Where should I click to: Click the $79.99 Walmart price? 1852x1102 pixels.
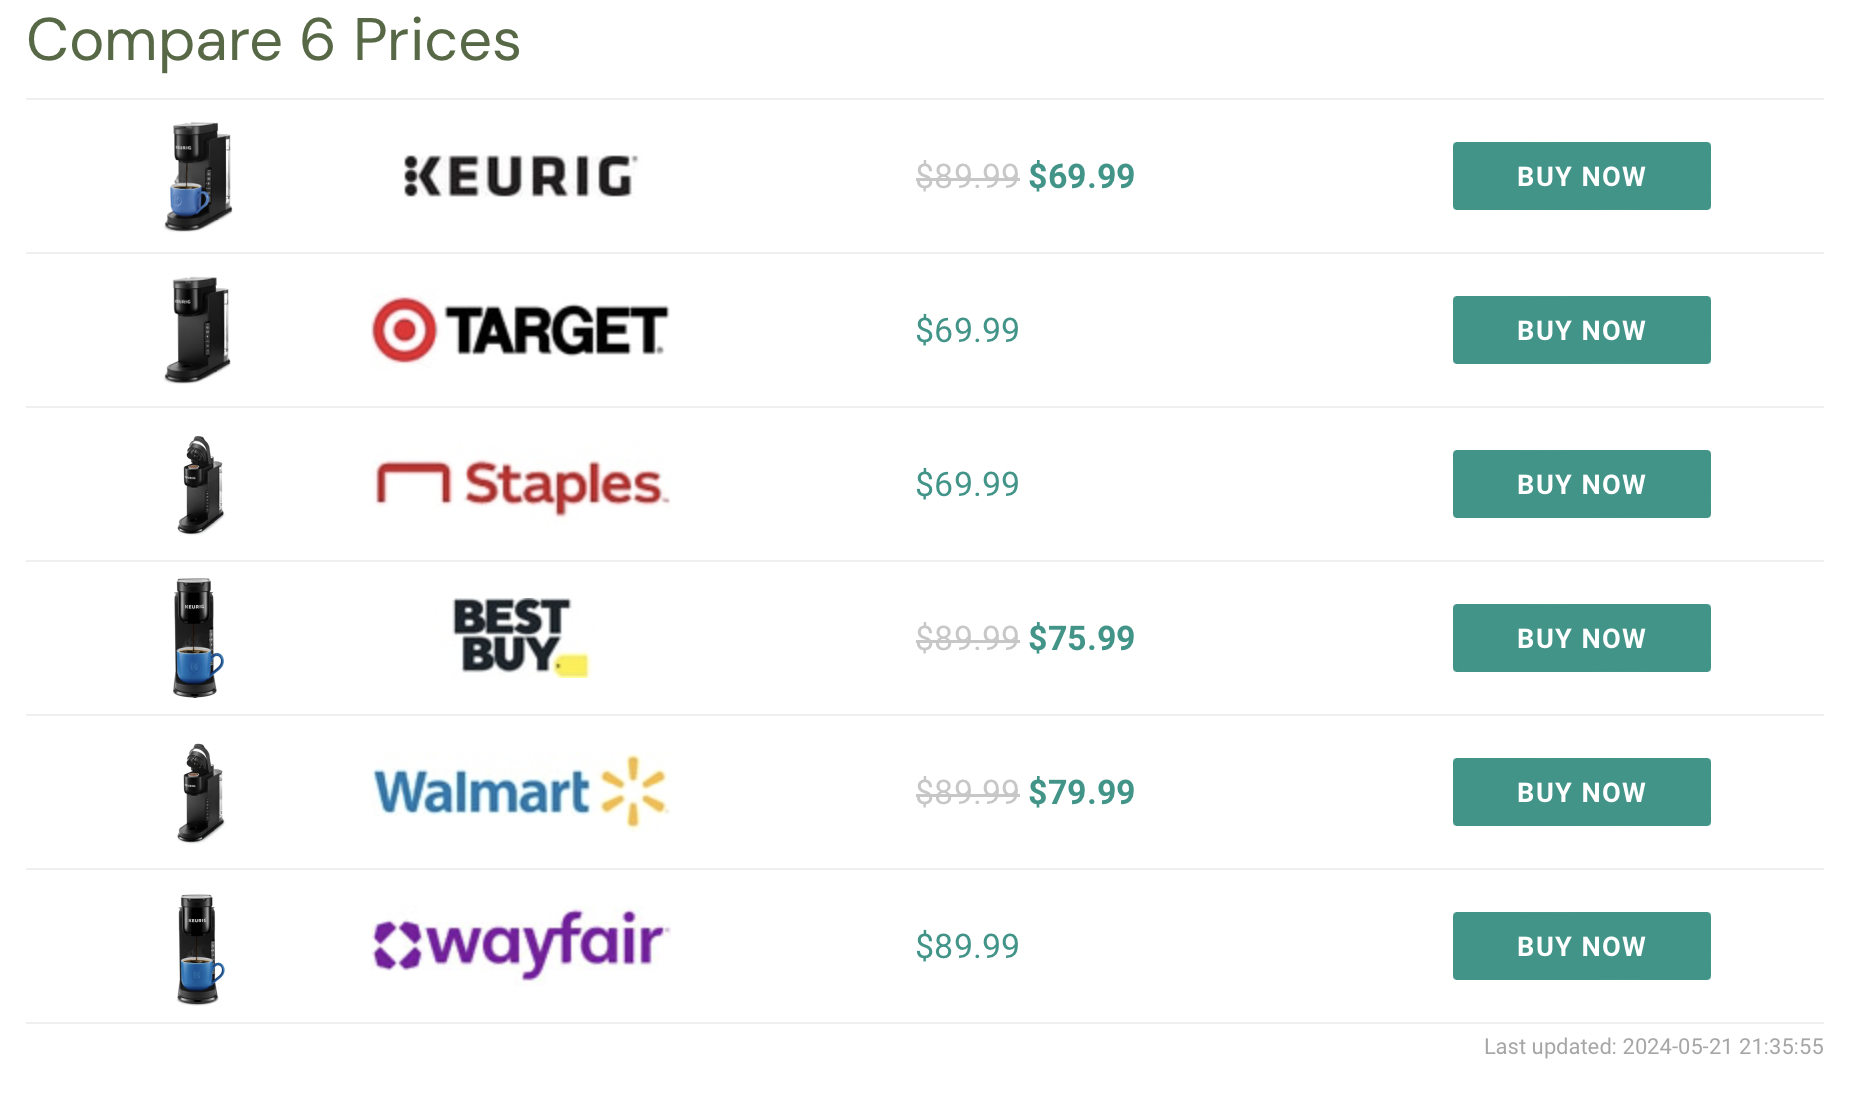[x=1081, y=792]
